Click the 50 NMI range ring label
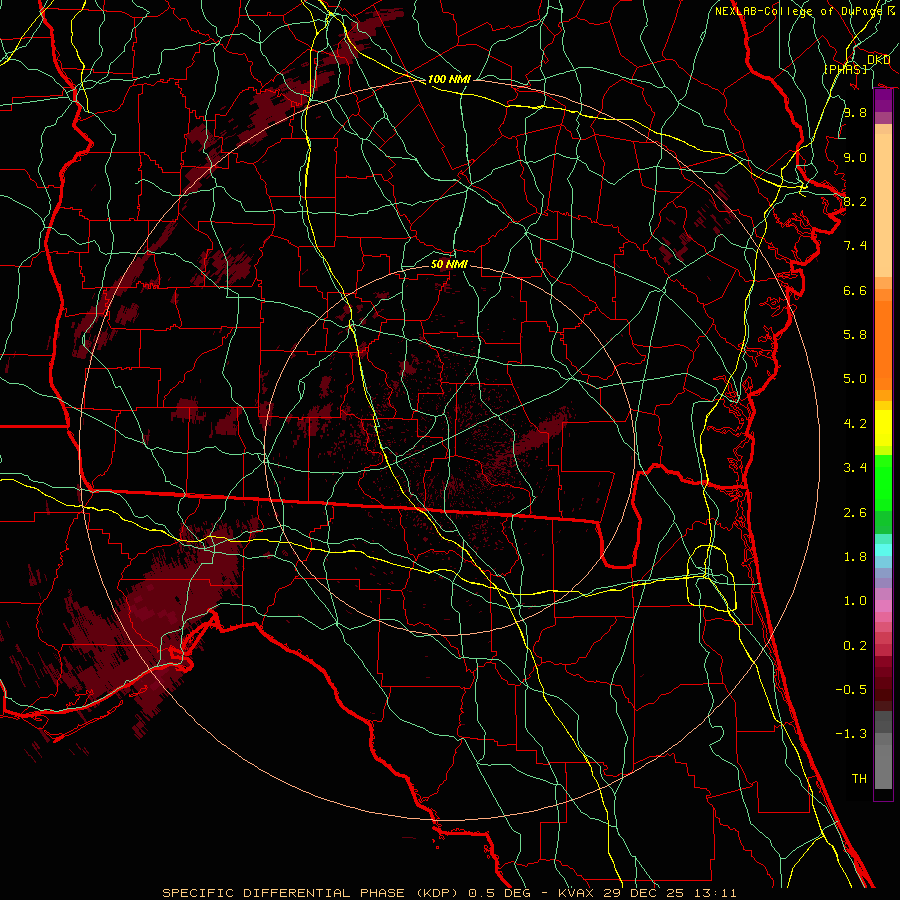Screen dimensions: 900x900 click(449, 264)
